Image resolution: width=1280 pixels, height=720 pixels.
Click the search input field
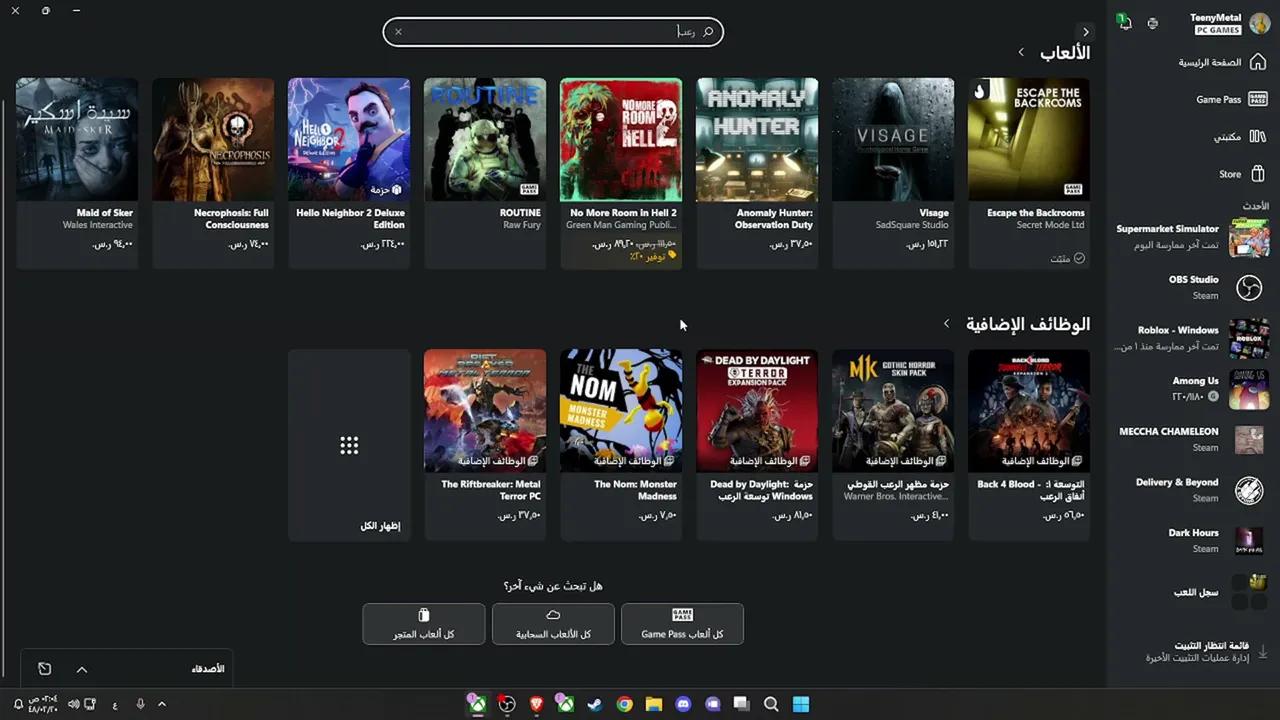(x=553, y=32)
